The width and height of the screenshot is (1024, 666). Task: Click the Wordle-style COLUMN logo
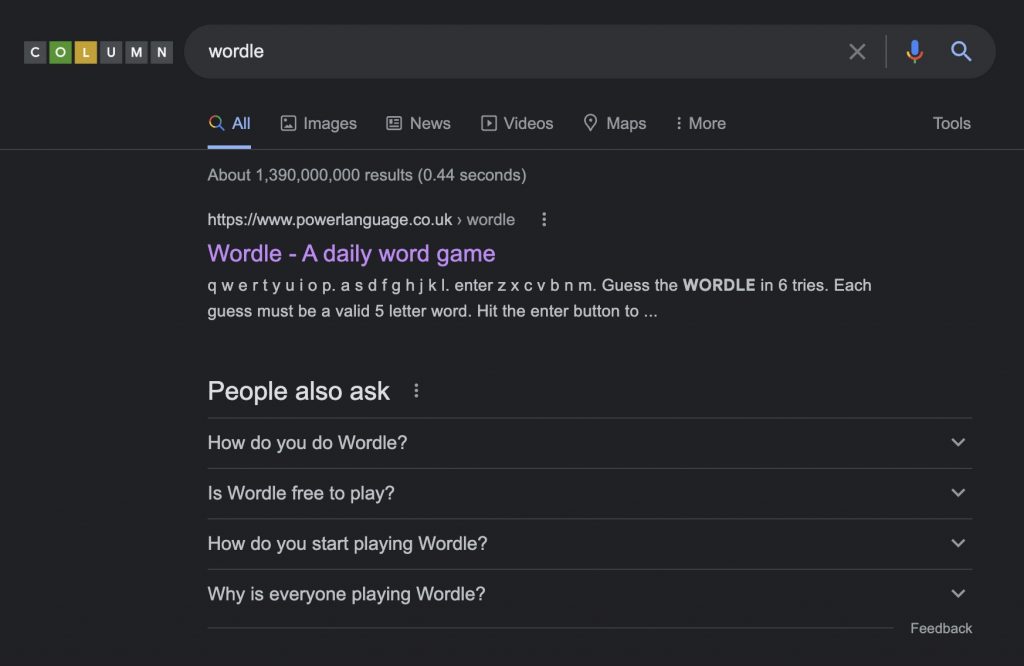pos(98,52)
